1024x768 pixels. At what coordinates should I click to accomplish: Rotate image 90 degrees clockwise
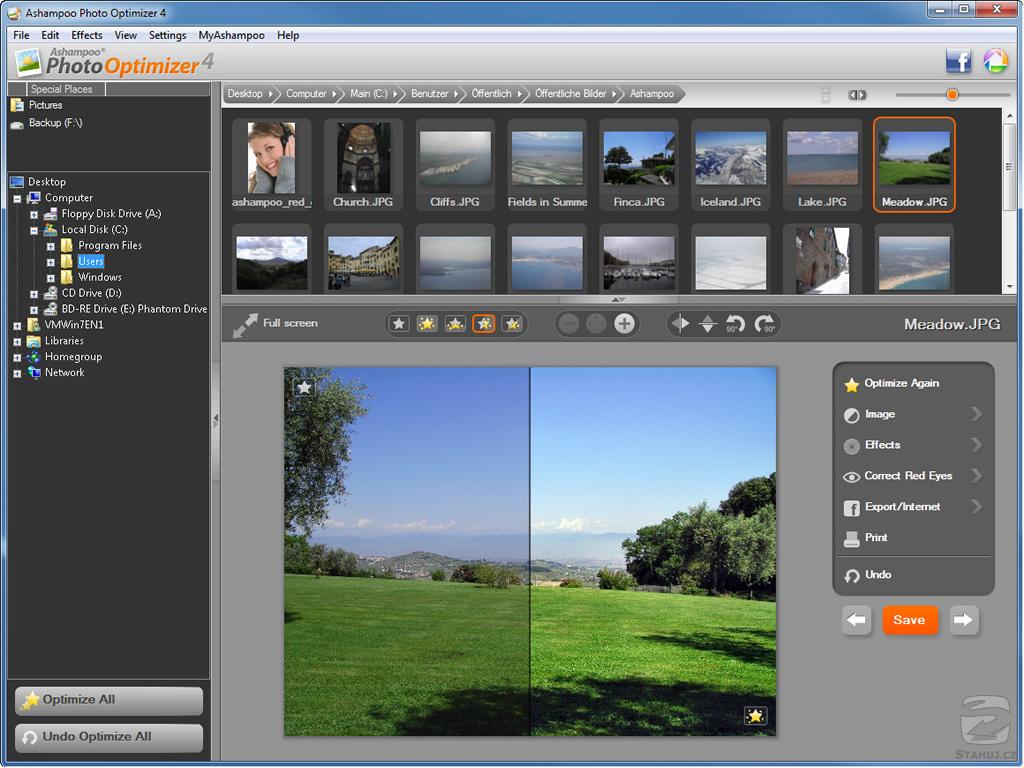[765, 324]
